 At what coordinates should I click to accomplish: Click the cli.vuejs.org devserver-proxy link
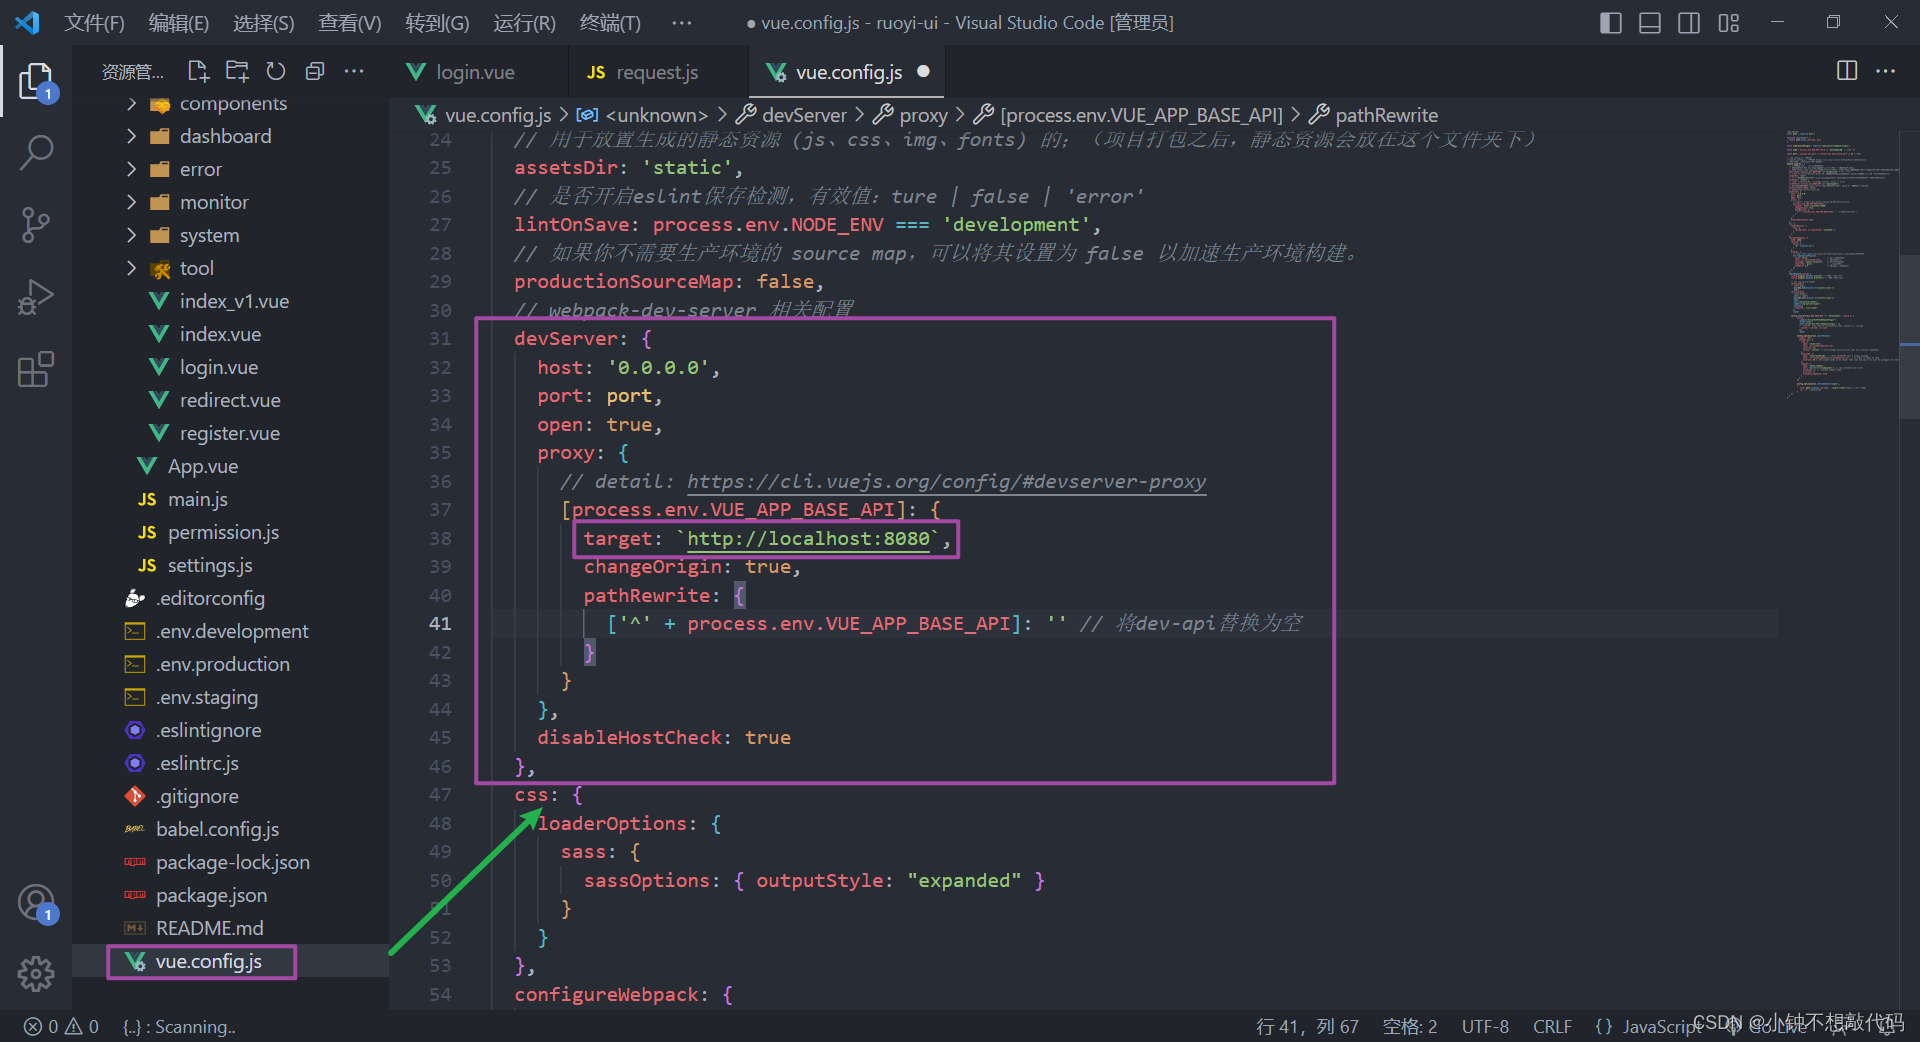pyautogui.click(x=946, y=481)
